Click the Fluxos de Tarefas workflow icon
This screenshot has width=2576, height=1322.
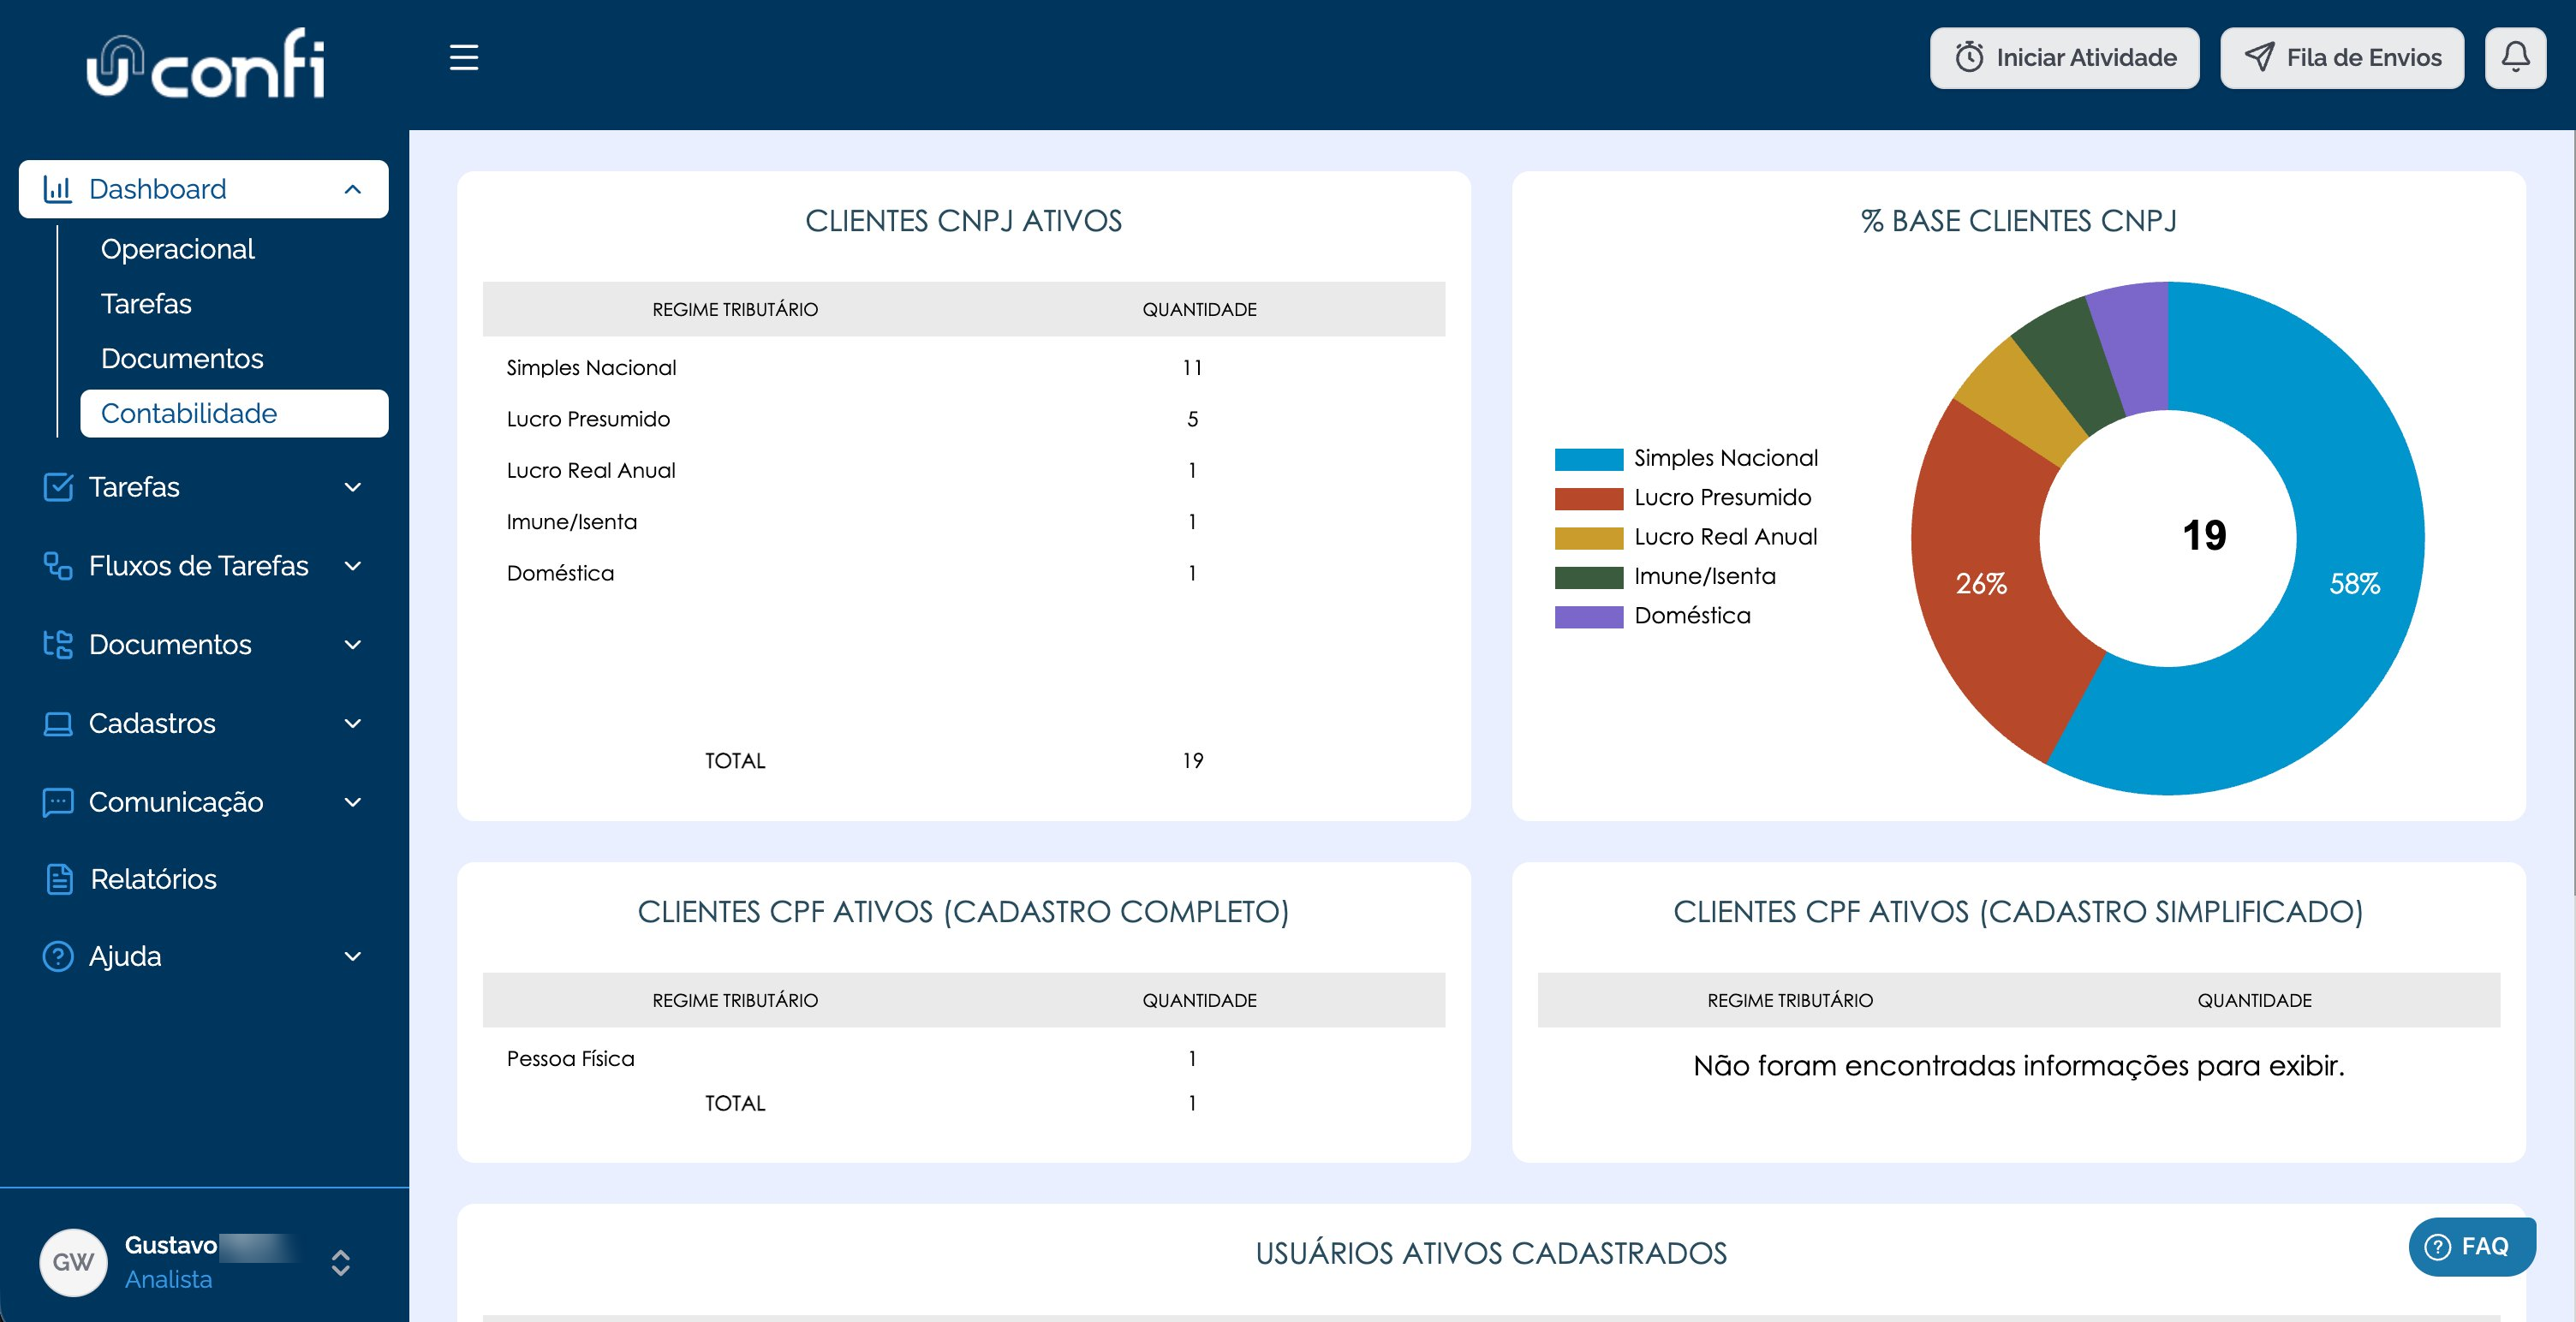click(x=58, y=566)
